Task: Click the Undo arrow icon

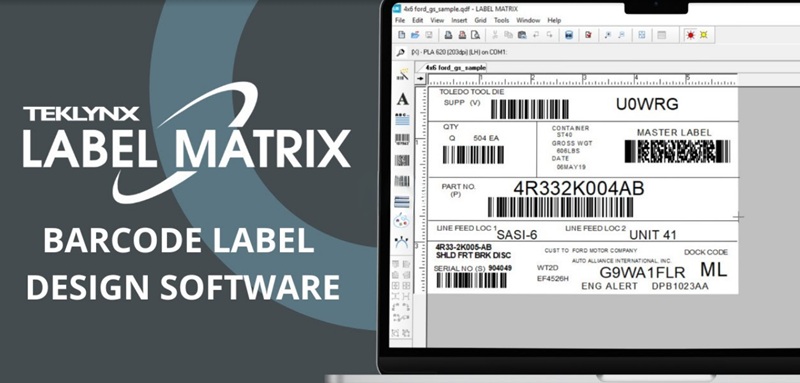Action: 536,35
